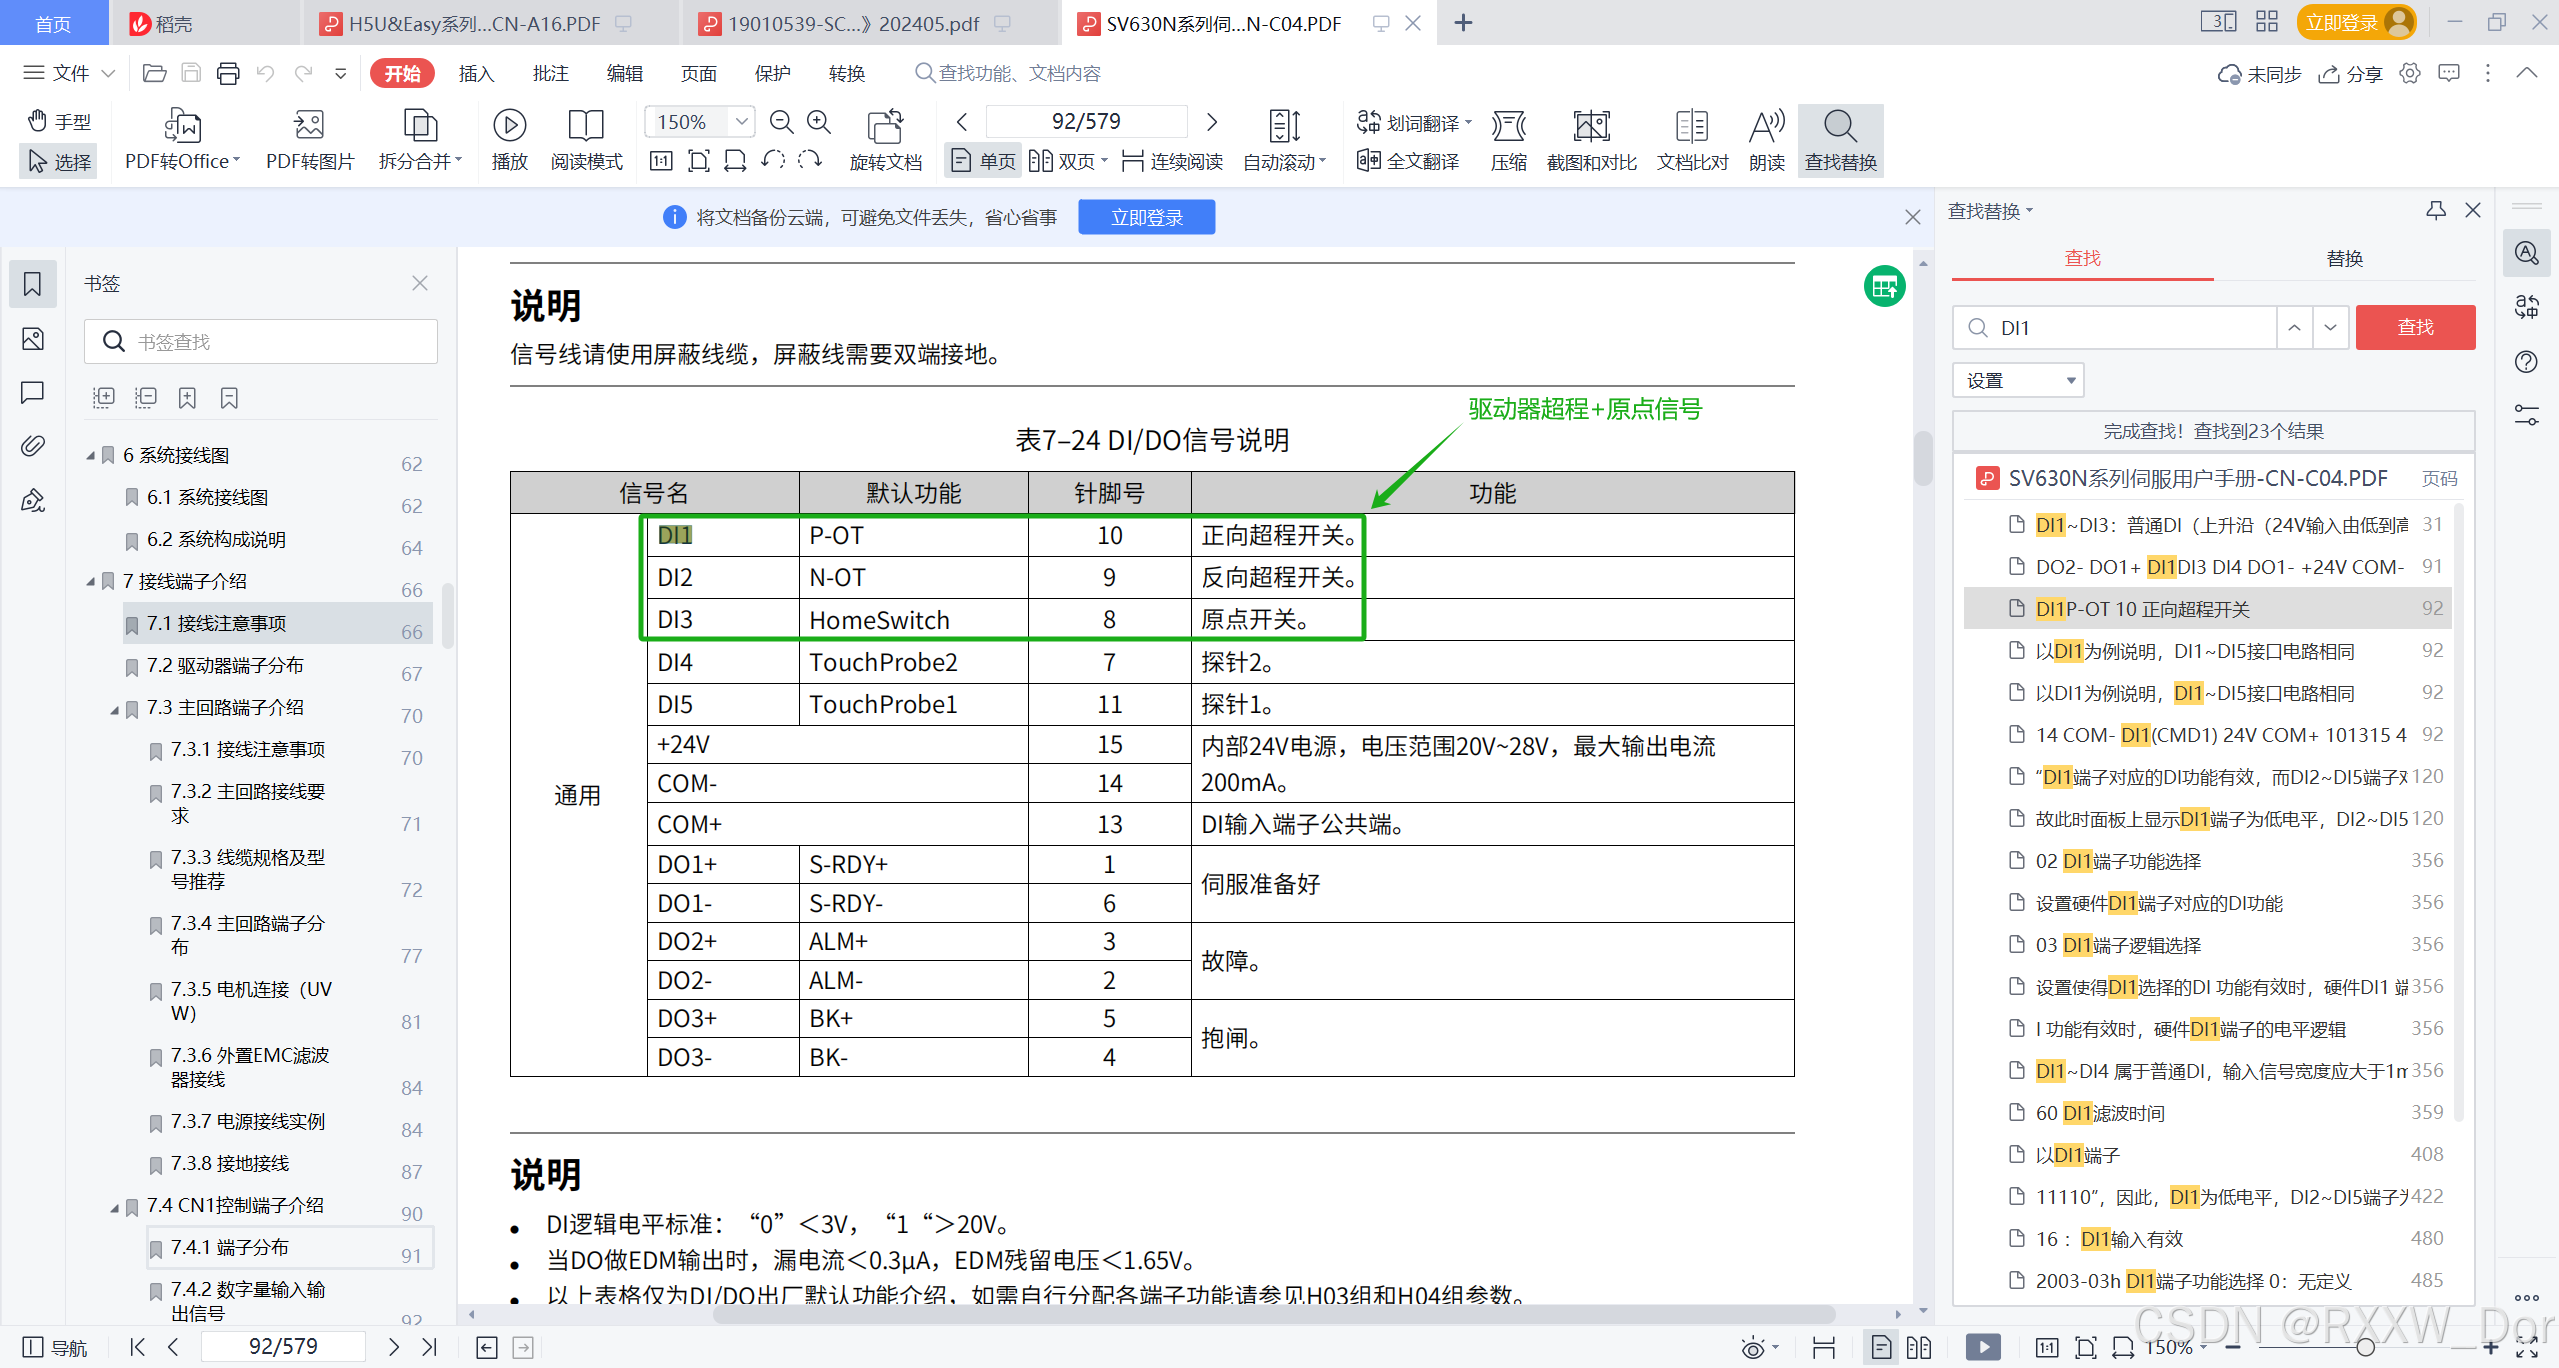This screenshot has width=2559, height=1368.
Task: Adjust the zoom slider in status bar
Action: click(2364, 1347)
